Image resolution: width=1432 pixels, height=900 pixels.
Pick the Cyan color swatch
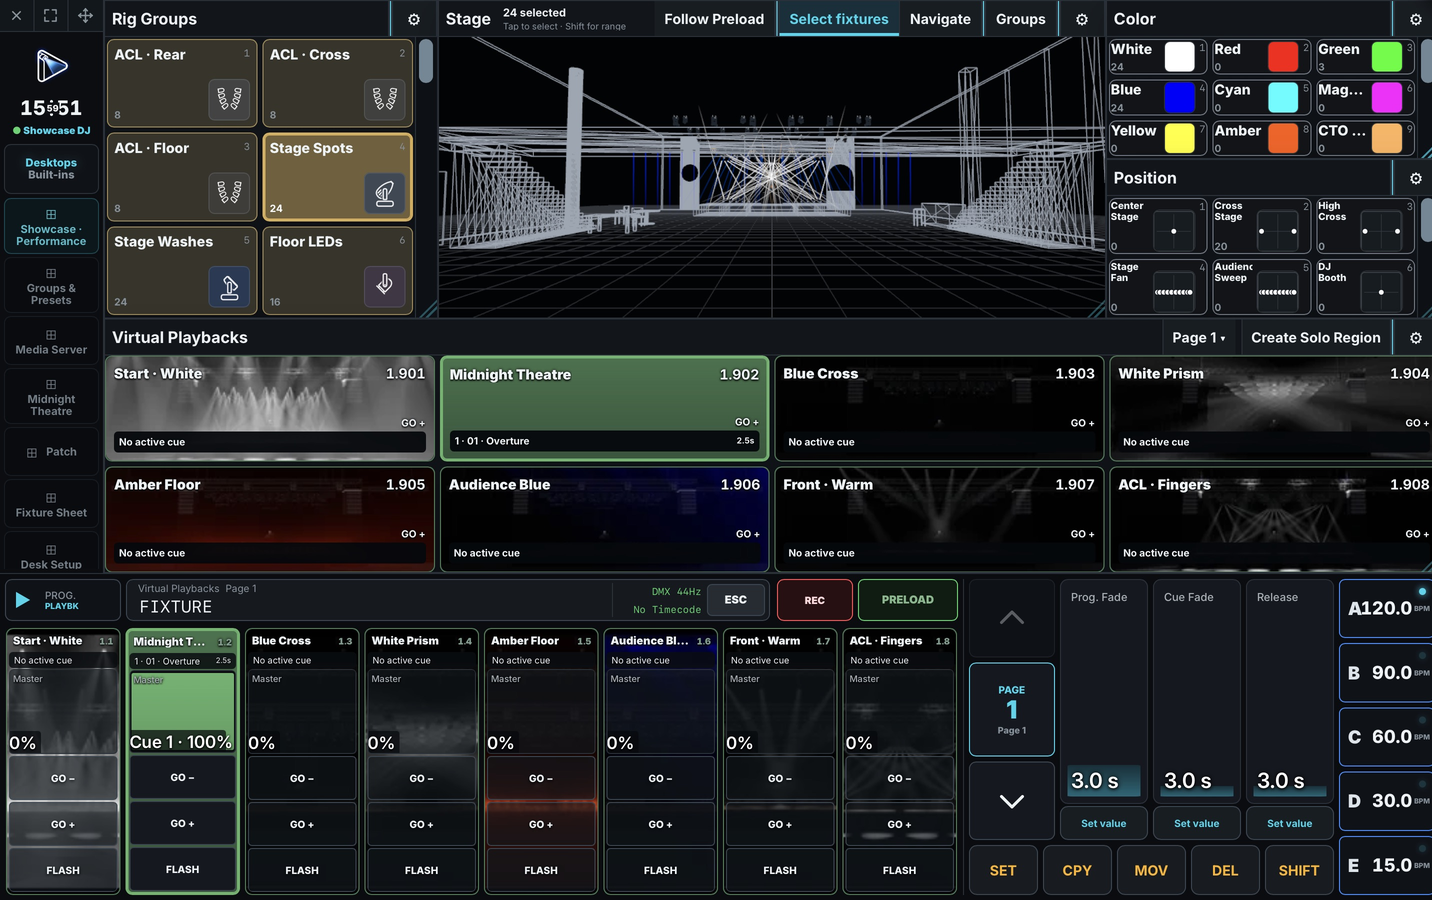click(1283, 98)
